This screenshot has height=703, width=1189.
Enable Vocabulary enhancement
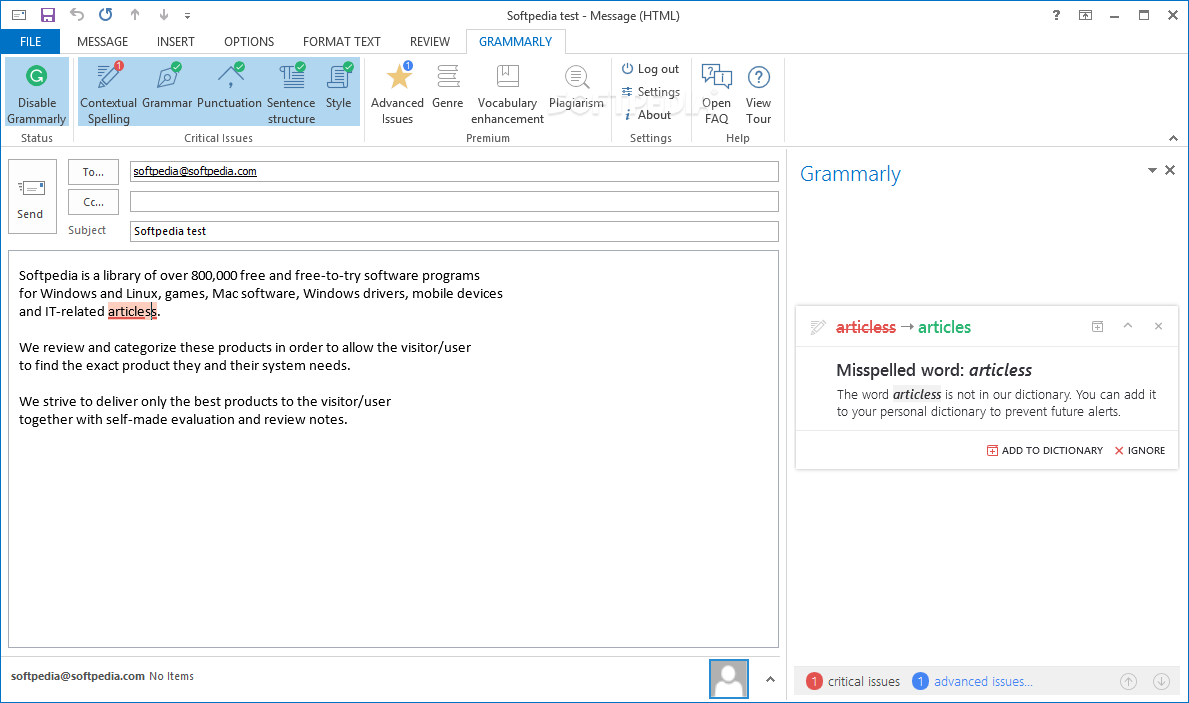click(507, 92)
